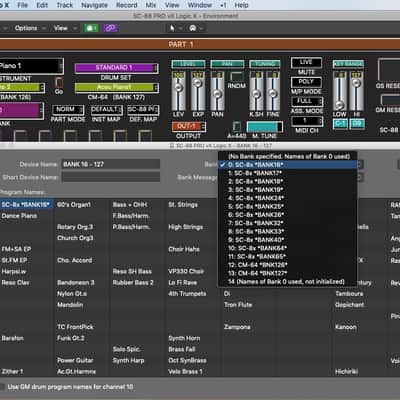
Task: Click the PAN fader knob
Action: 217,94
